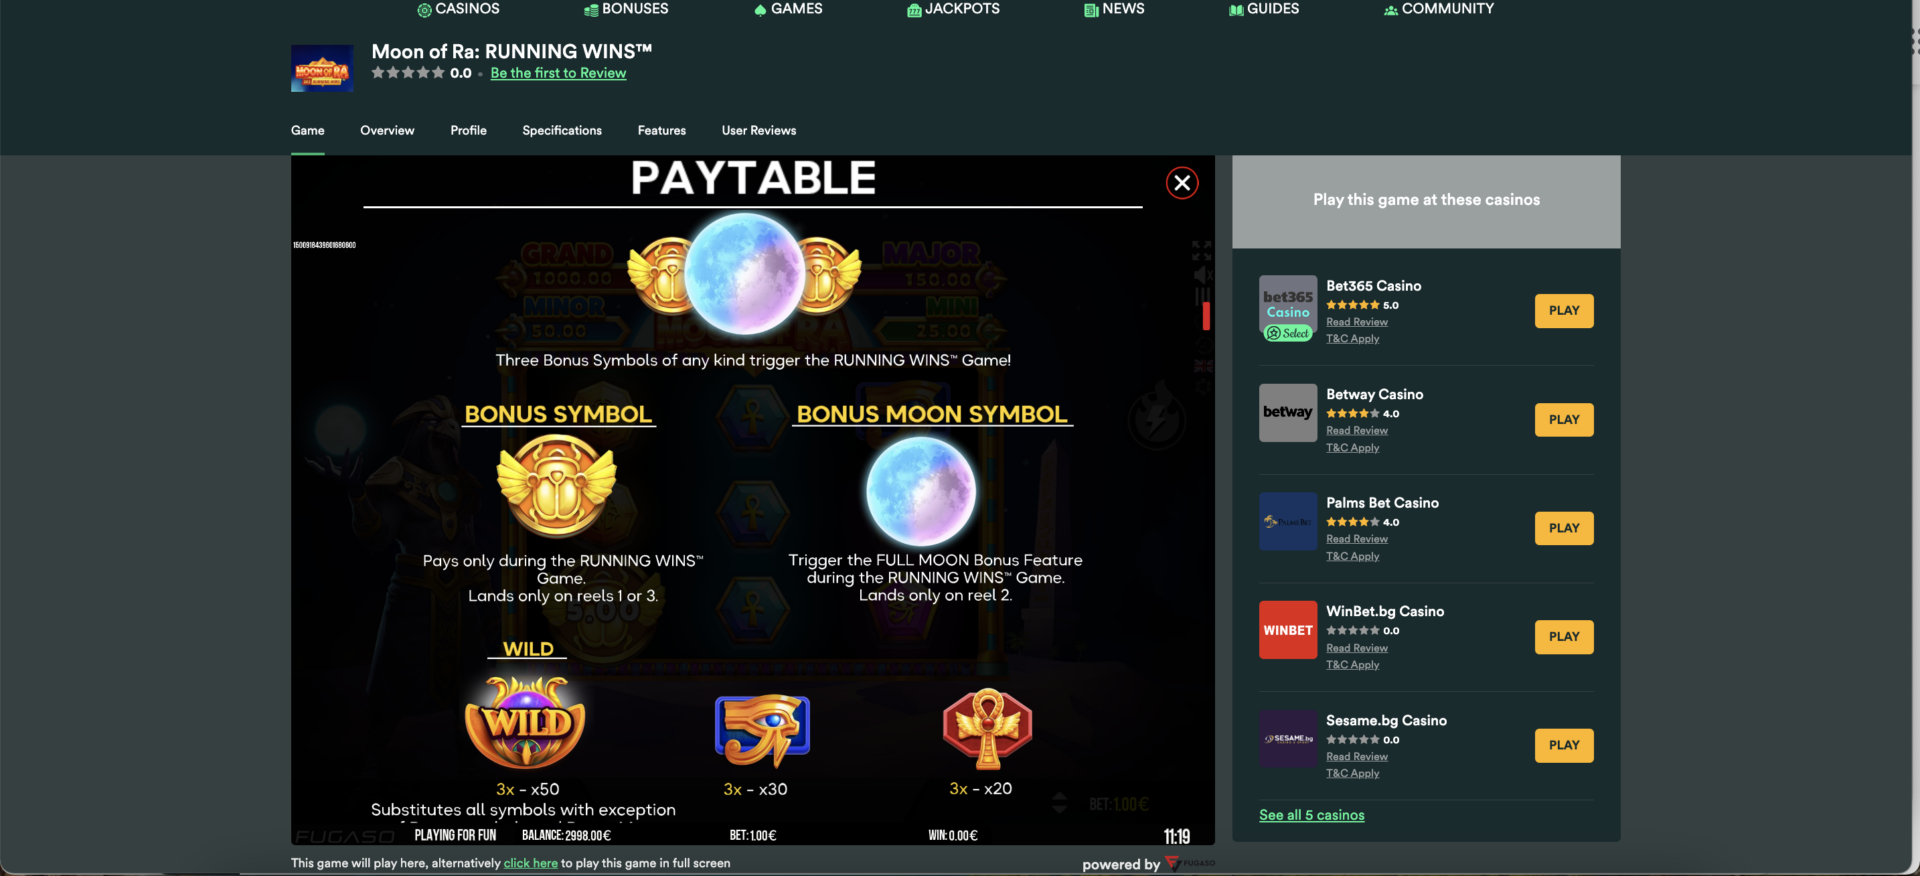Open Palms Bet Casino T&C Apply link
The image size is (1920, 876).
click(1353, 556)
